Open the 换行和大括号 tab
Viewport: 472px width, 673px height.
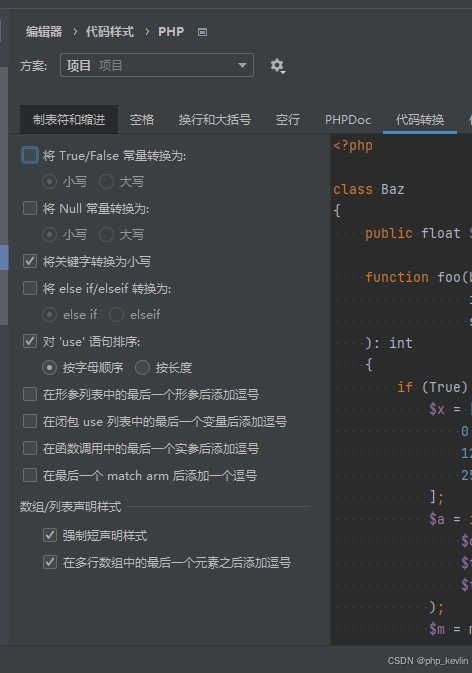click(x=215, y=120)
